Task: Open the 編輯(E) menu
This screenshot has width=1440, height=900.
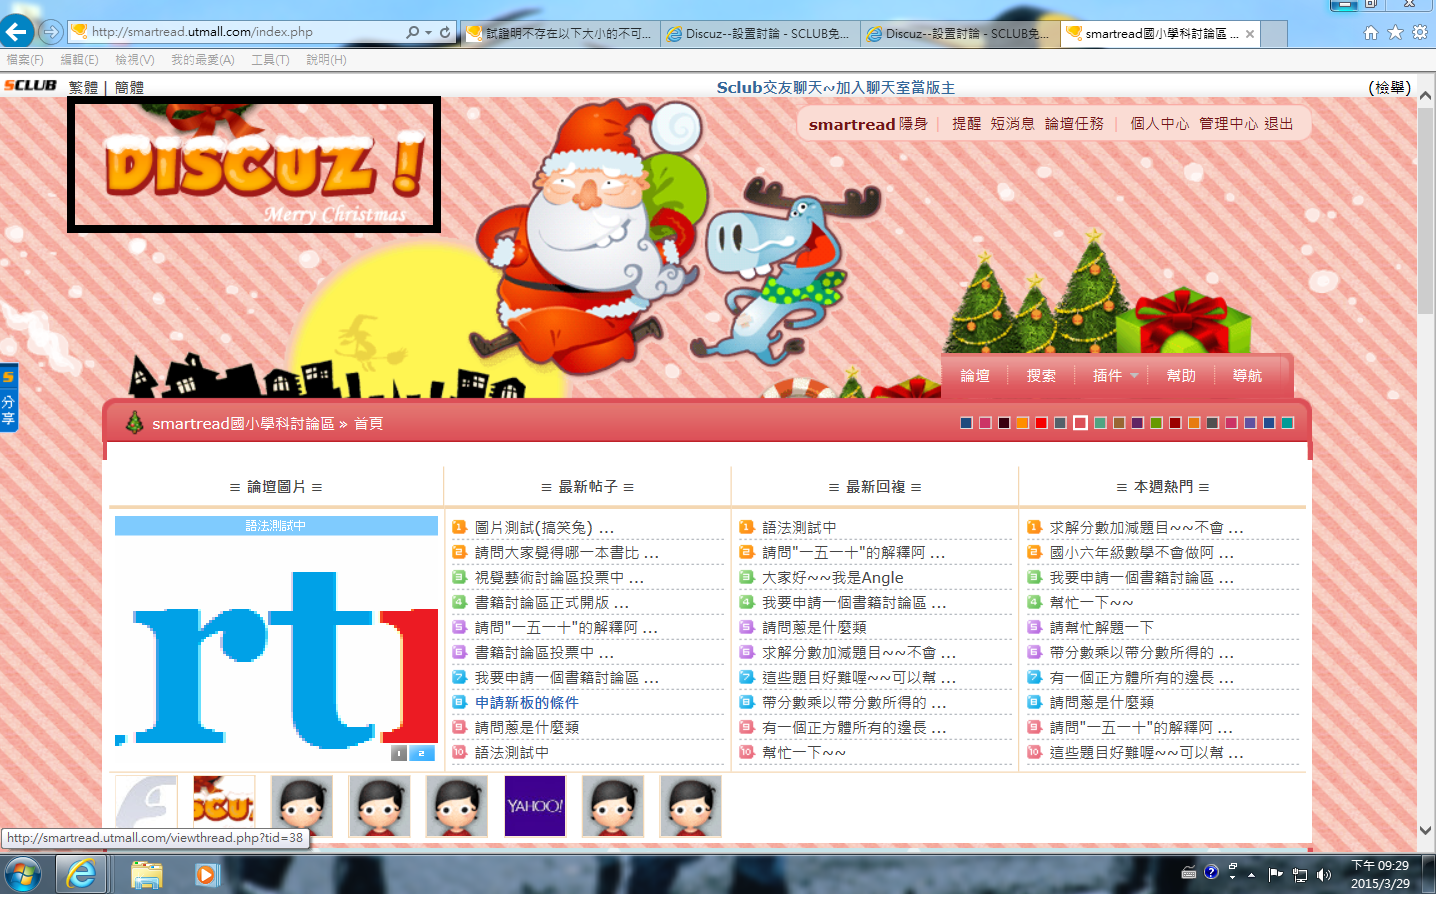Action: [x=79, y=60]
